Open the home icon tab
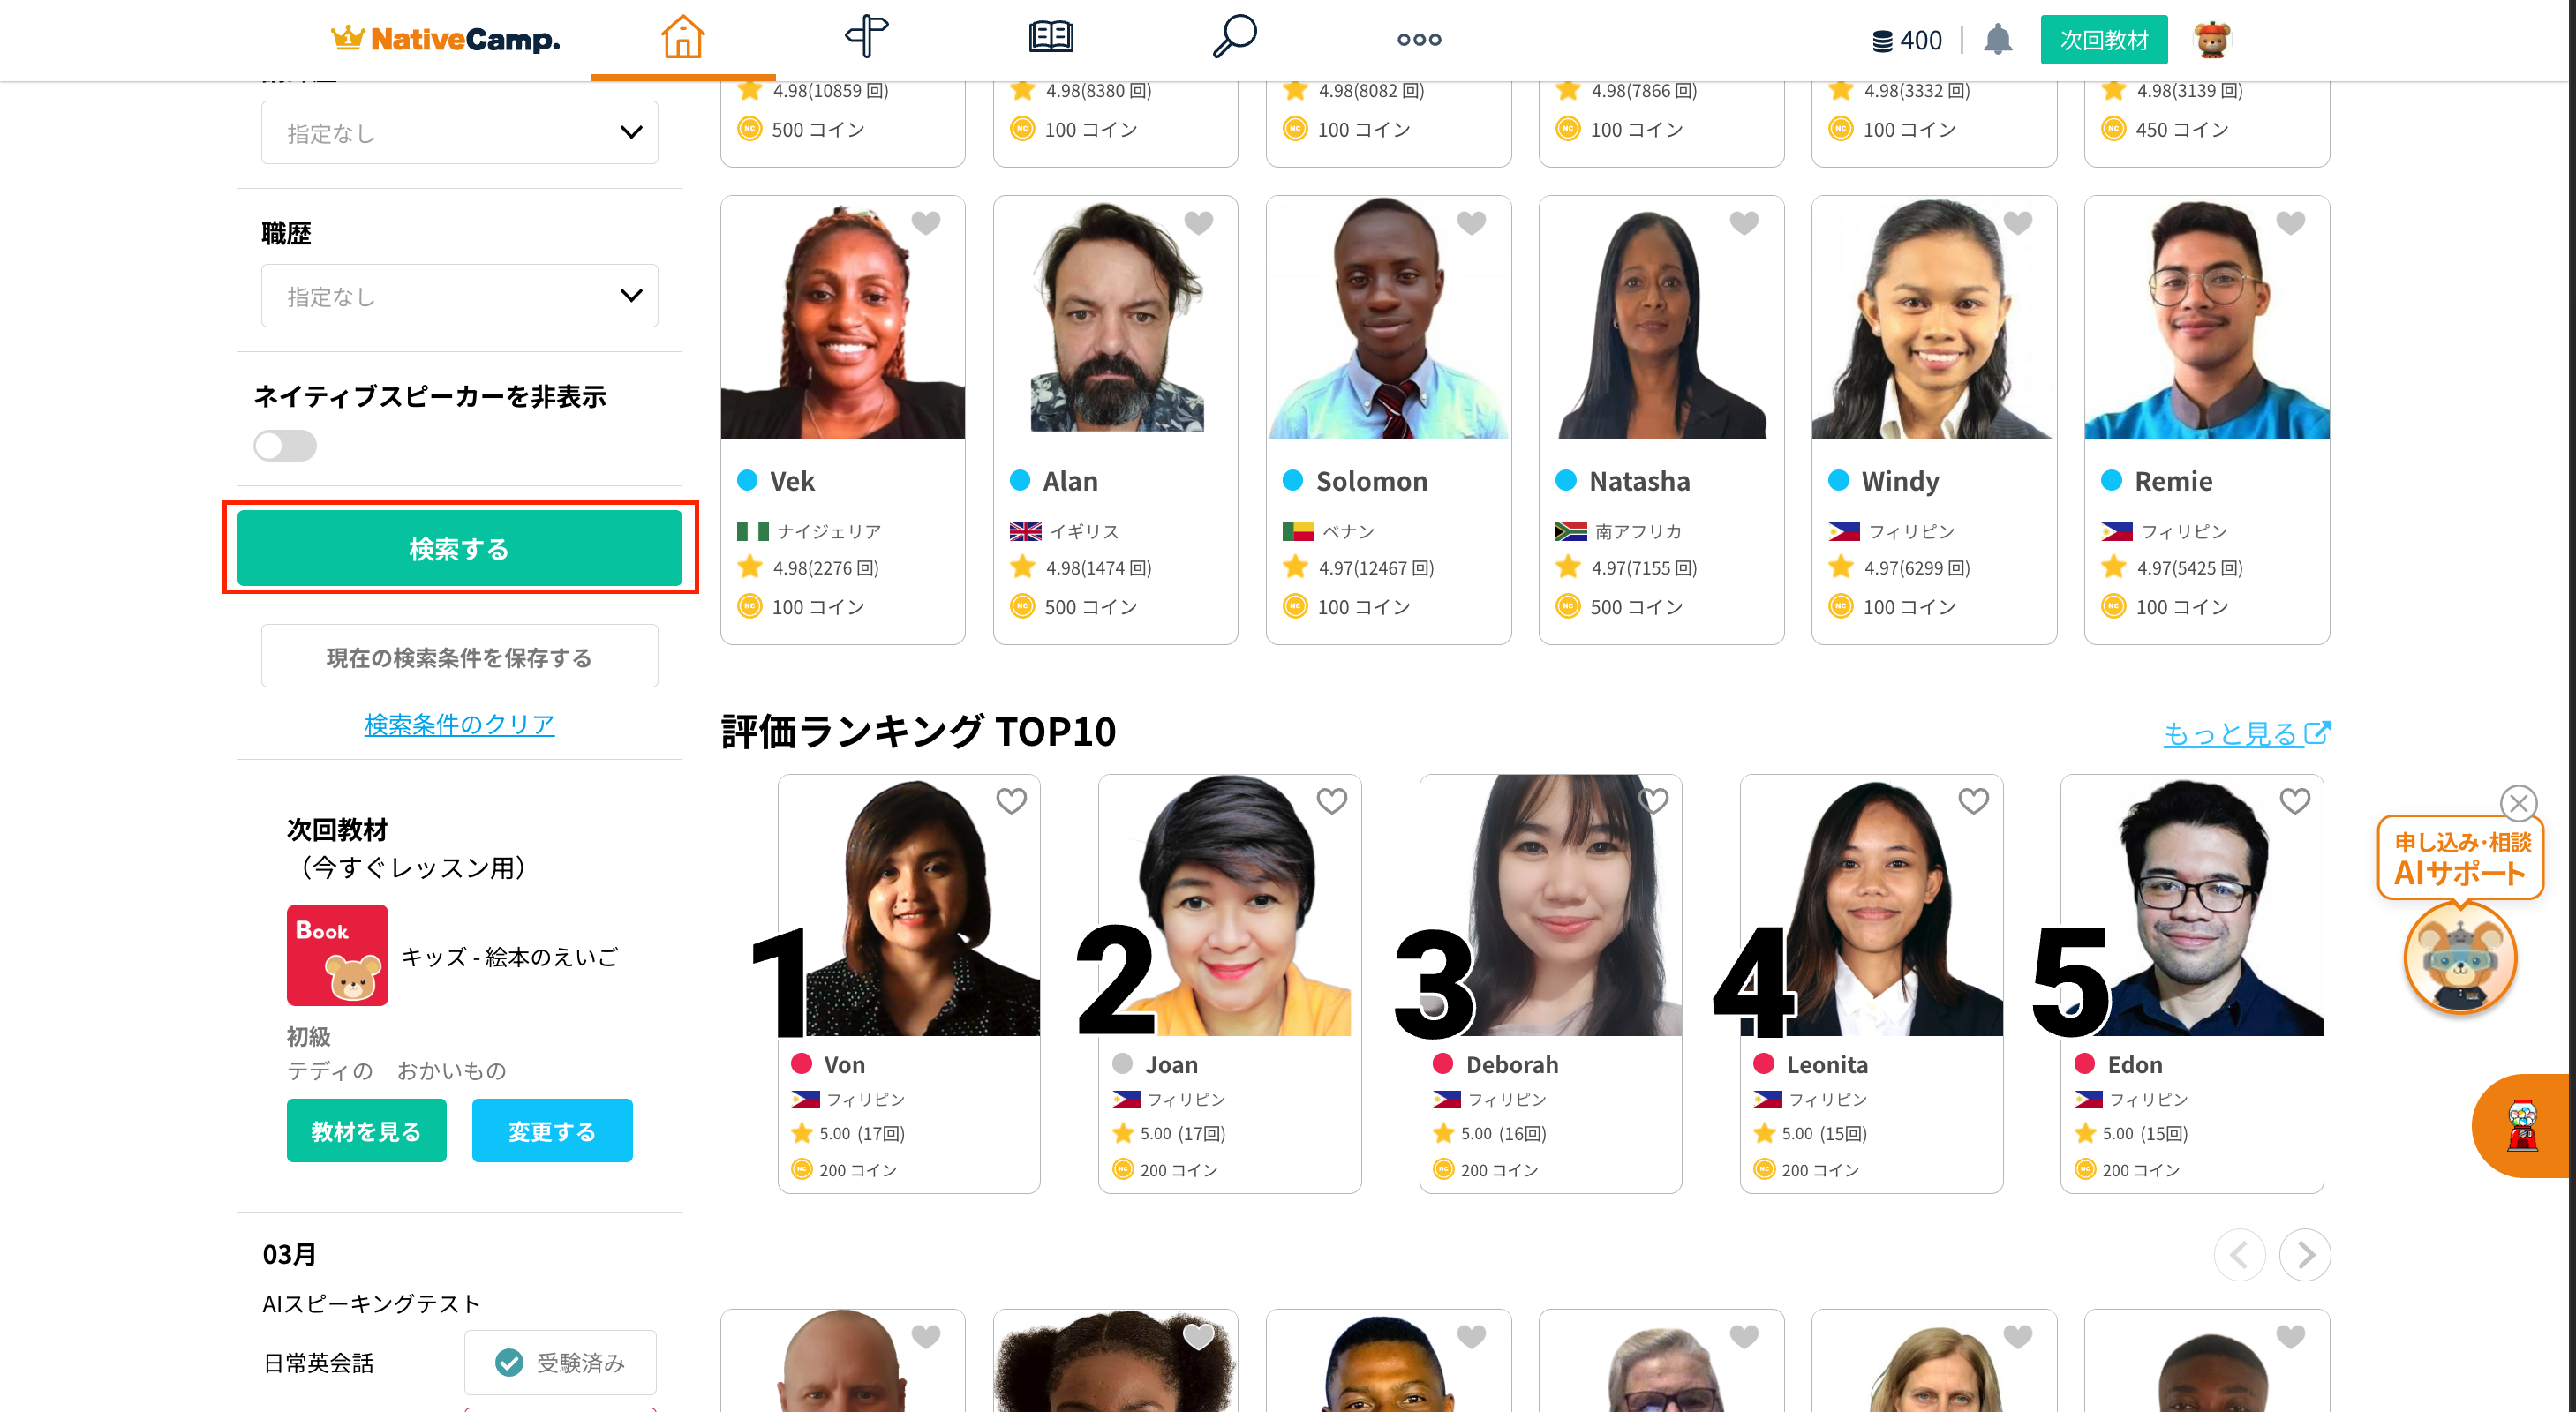Image resolution: width=2576 pixels, height=1412 pixels. [683, 38]
